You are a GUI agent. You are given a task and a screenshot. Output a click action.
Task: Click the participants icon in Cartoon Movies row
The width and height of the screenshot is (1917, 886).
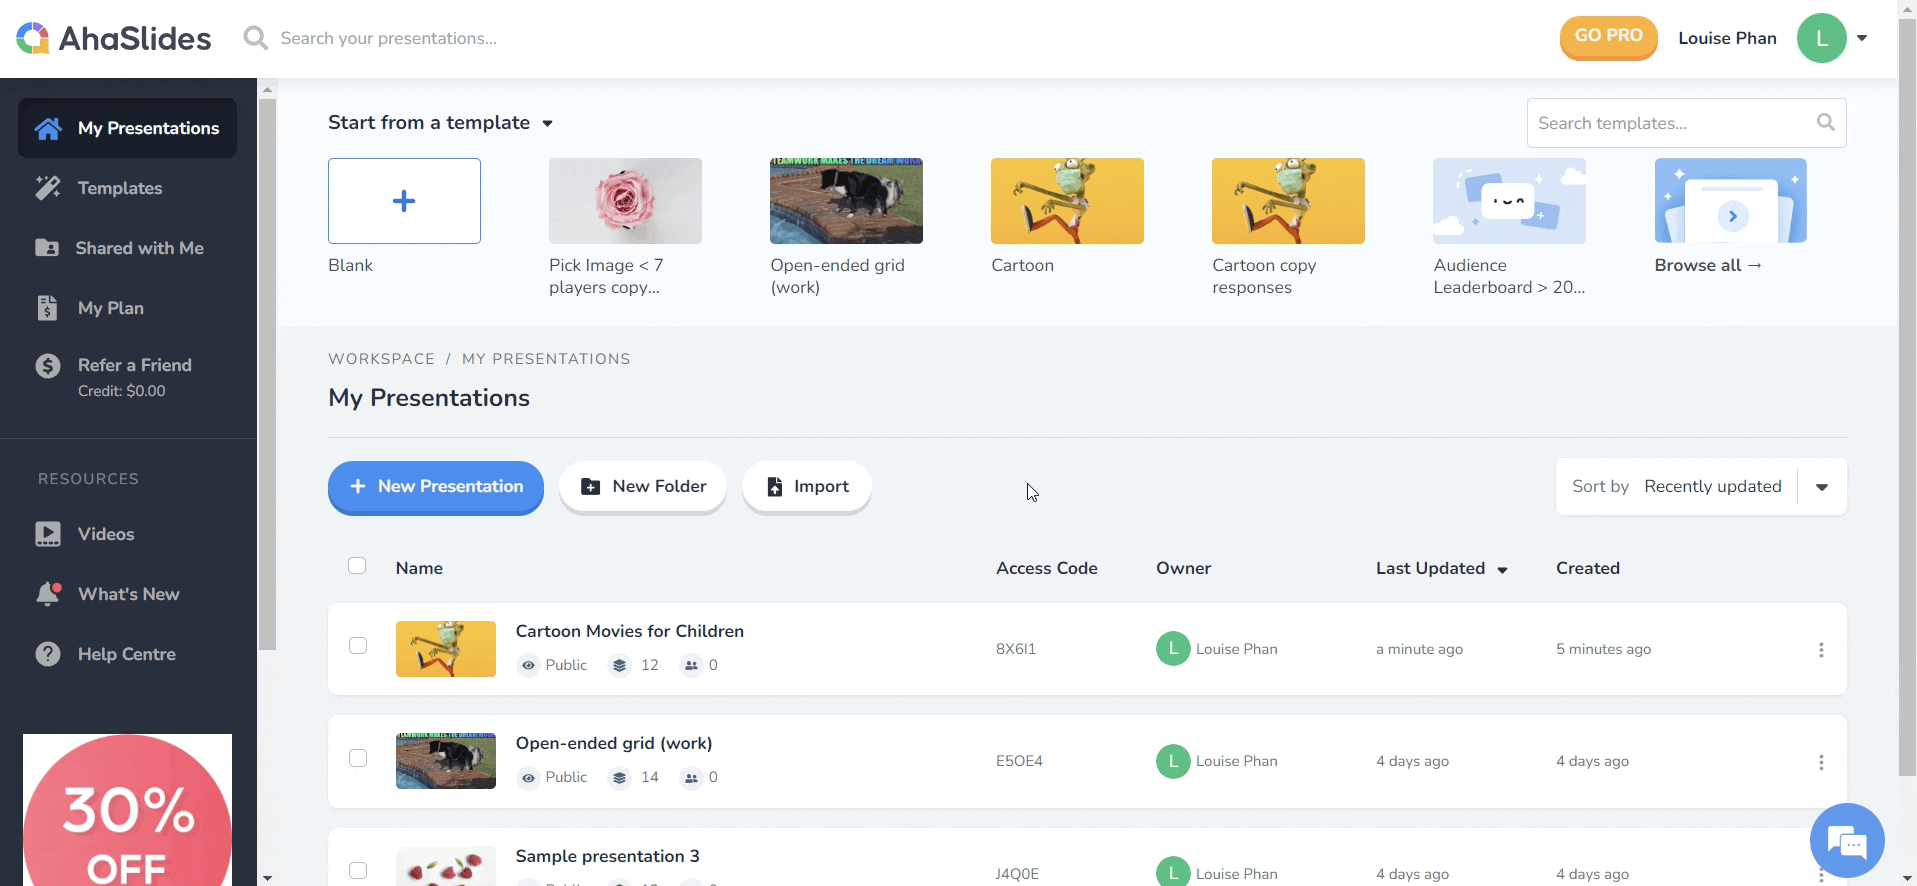[691, 665]
